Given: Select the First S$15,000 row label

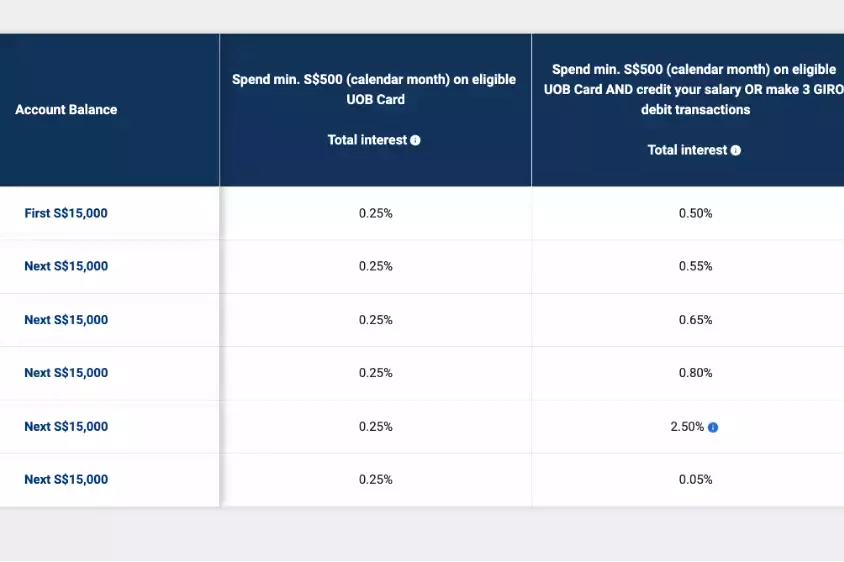Looking at the screenshot, I should tap(66, 213).
